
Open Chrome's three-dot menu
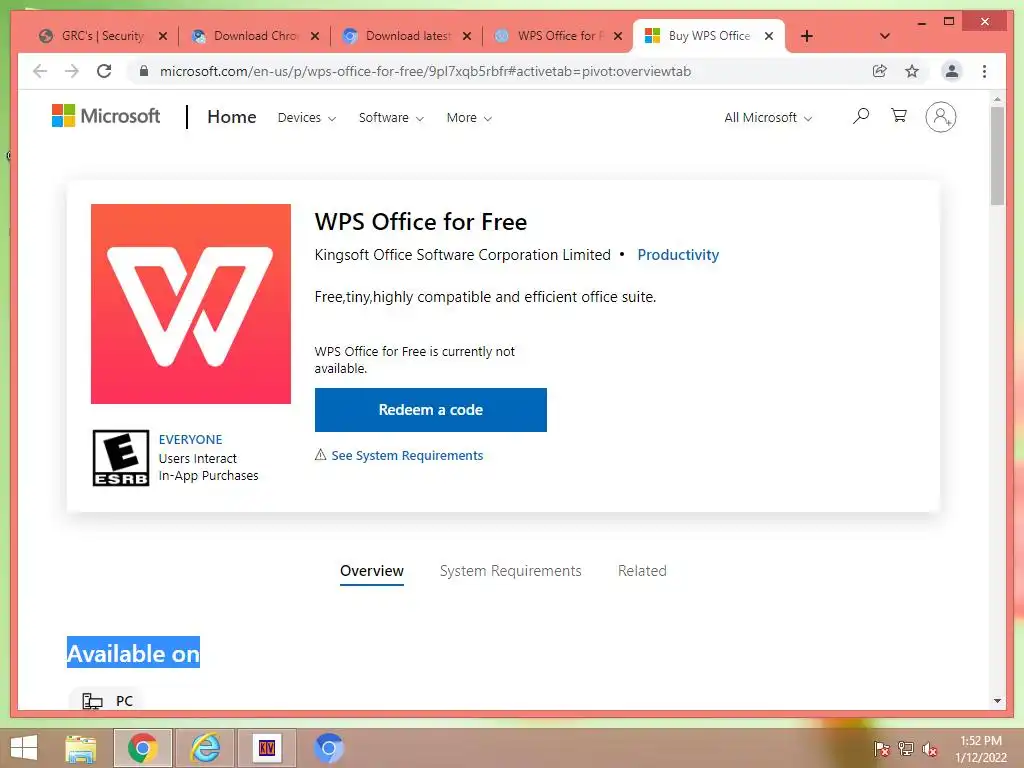pyautogui.click(x=984, y=71)
